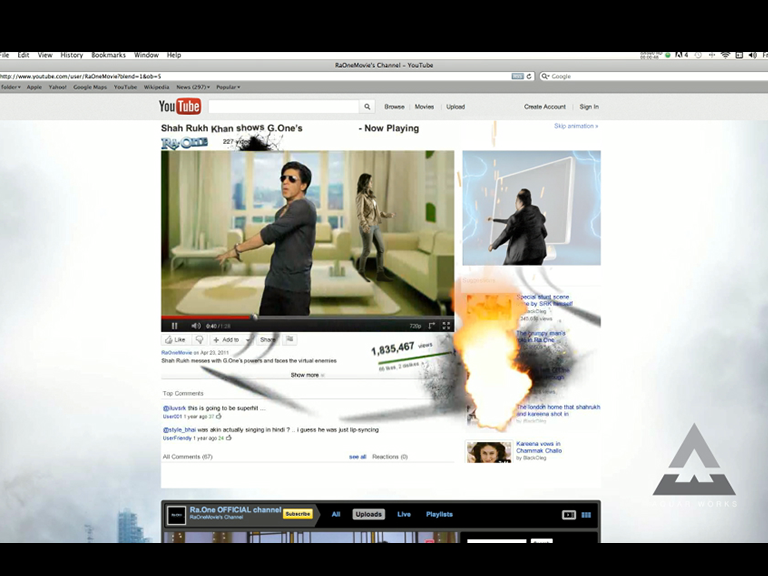The height and width of the screenshot is (576, 768).
Task: Reload the page in the Safari address bar
Action: [529, 76]
